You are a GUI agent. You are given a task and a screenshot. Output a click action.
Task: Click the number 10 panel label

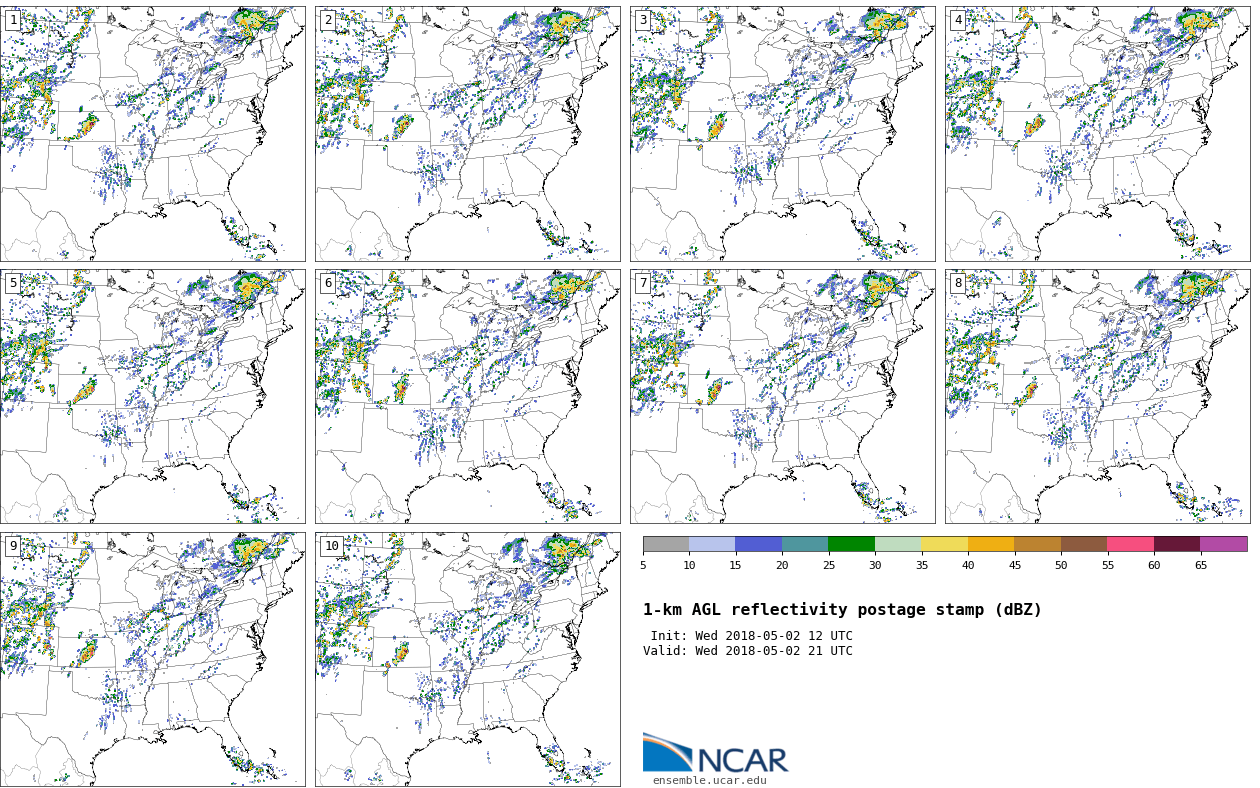331,546
